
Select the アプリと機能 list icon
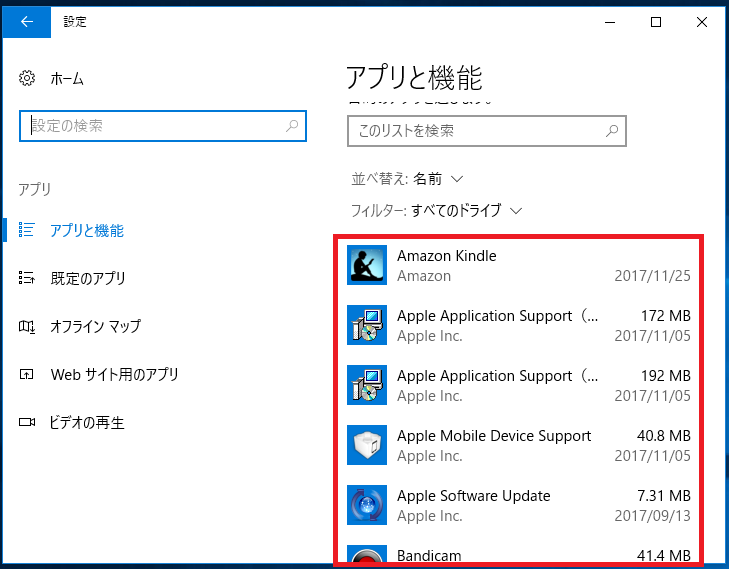pyautogui.click(x=27, y=230)
